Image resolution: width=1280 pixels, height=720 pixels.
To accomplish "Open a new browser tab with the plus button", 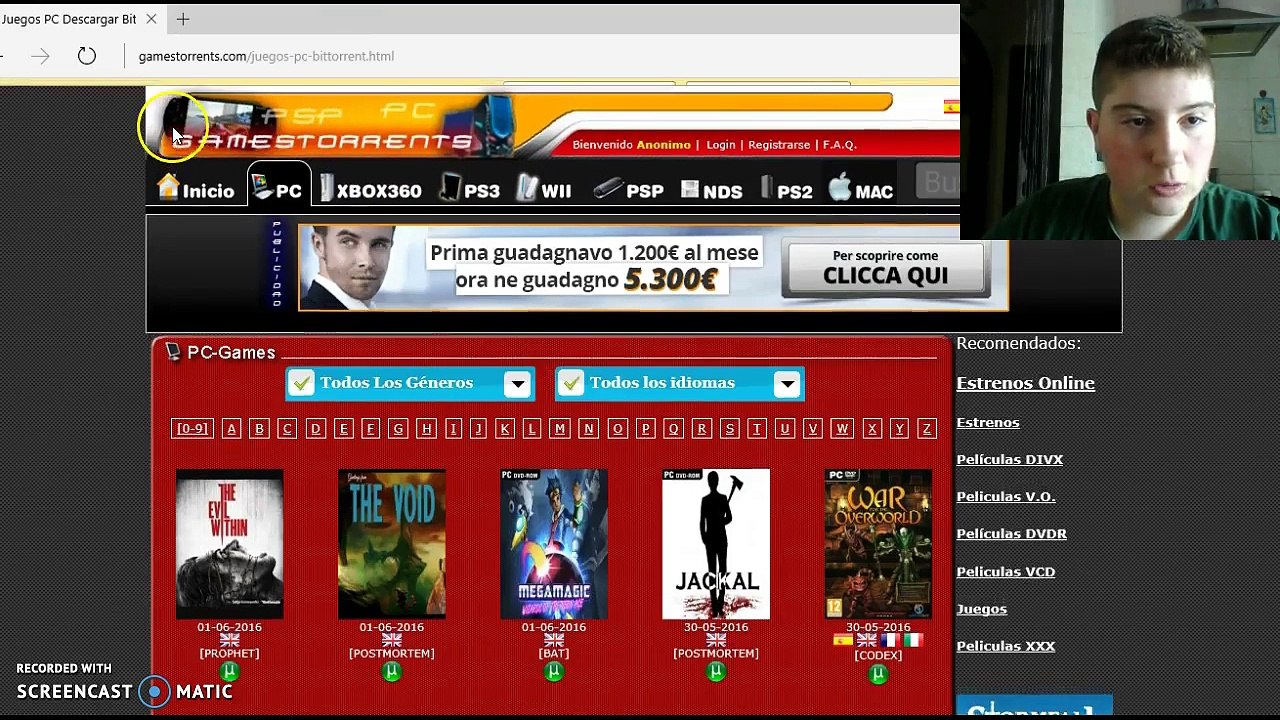I will 183,19.
